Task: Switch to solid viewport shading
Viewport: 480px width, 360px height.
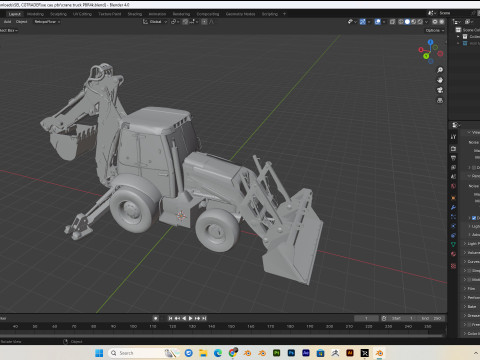Action: coord(407,22)
